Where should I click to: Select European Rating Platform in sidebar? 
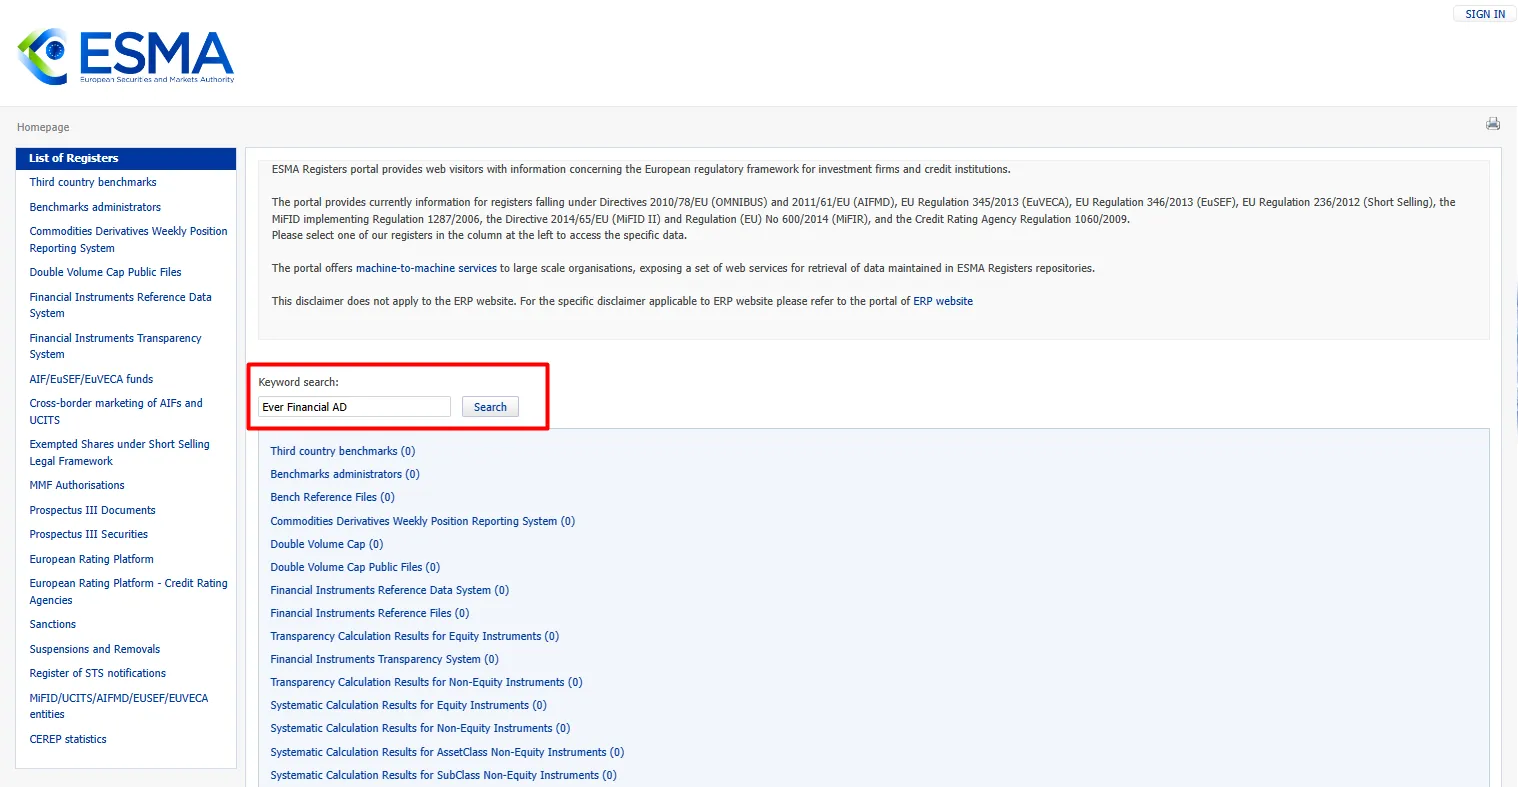(91, 559)
